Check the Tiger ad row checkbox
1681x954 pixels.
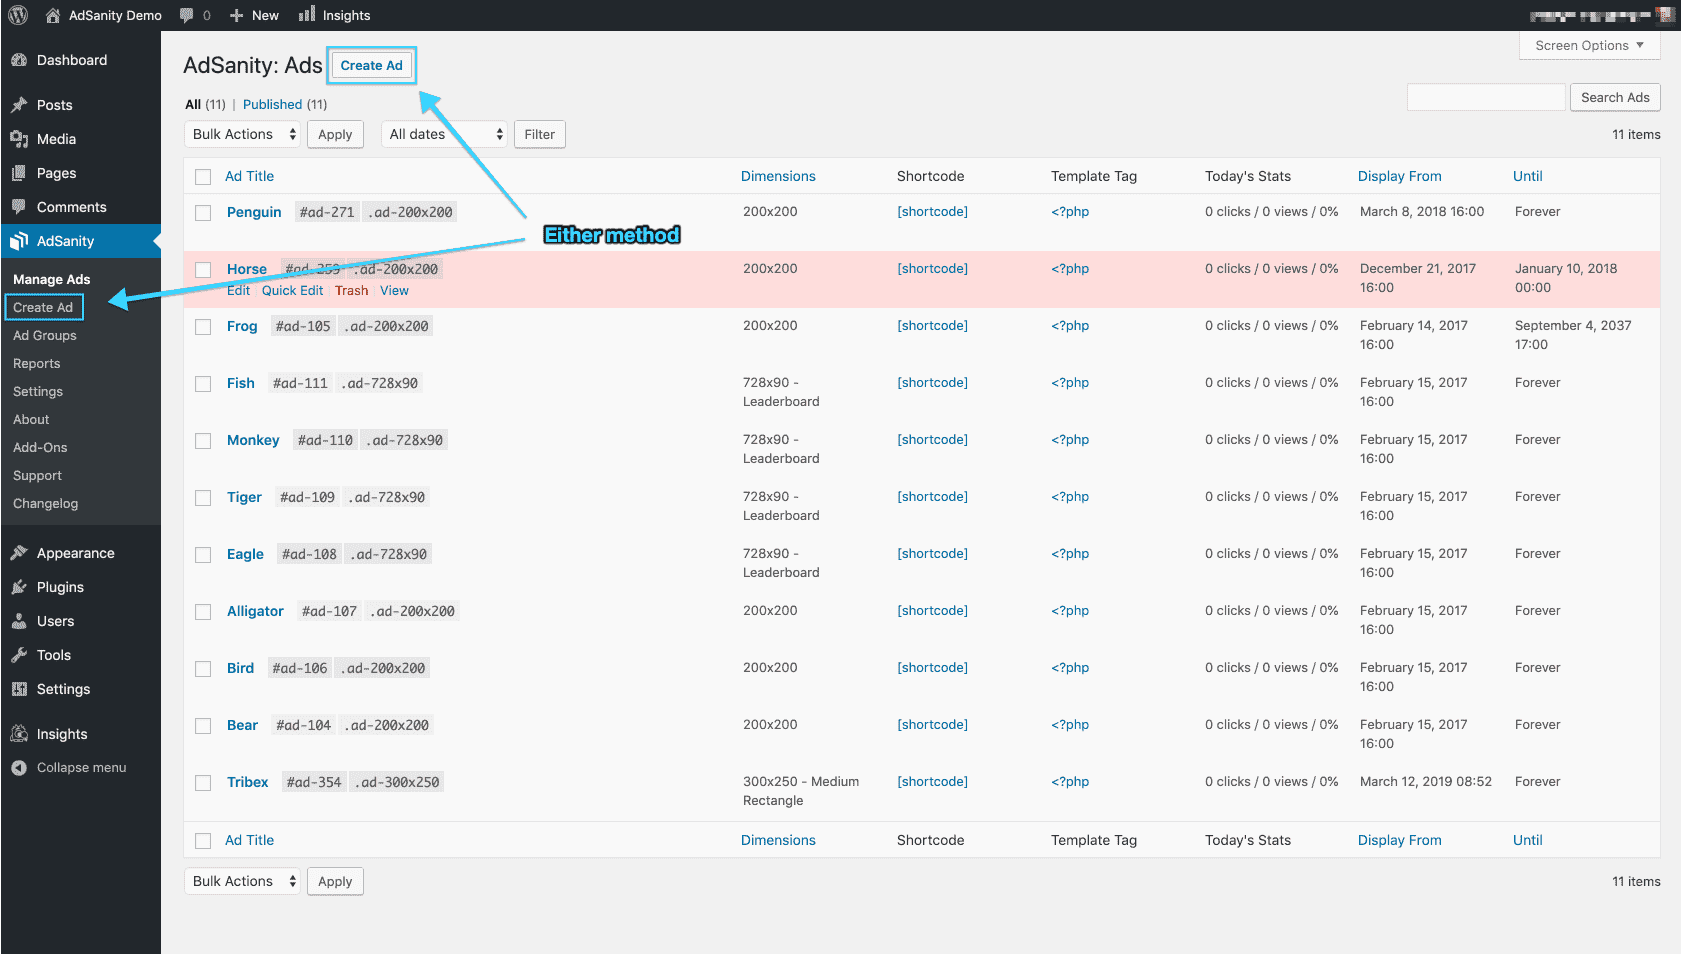203,498
